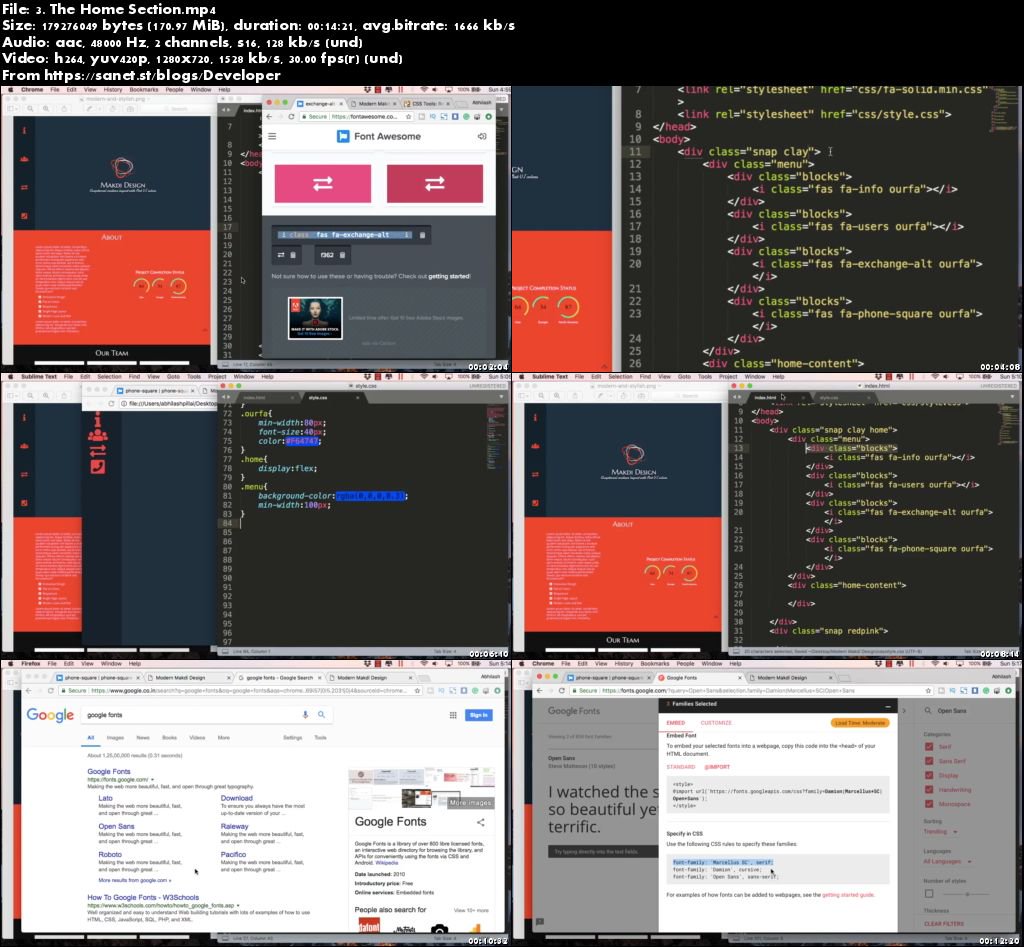The height and width of the screenshot is (947, 1024).
Task: Uncheck the Handwriting category checkbox
Action: pos(929,790)
